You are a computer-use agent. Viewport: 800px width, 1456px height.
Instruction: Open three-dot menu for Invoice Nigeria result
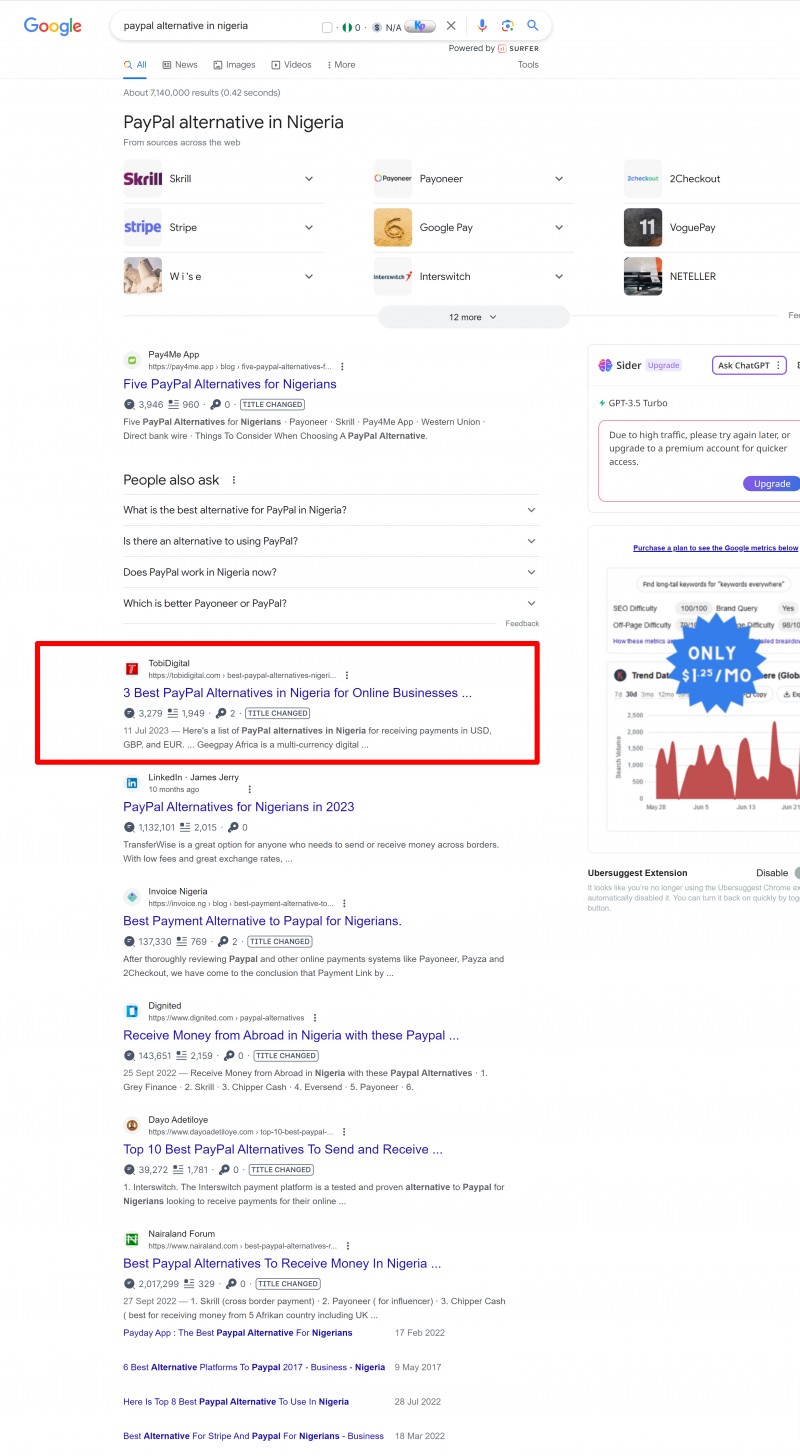[x=343, y=903]
